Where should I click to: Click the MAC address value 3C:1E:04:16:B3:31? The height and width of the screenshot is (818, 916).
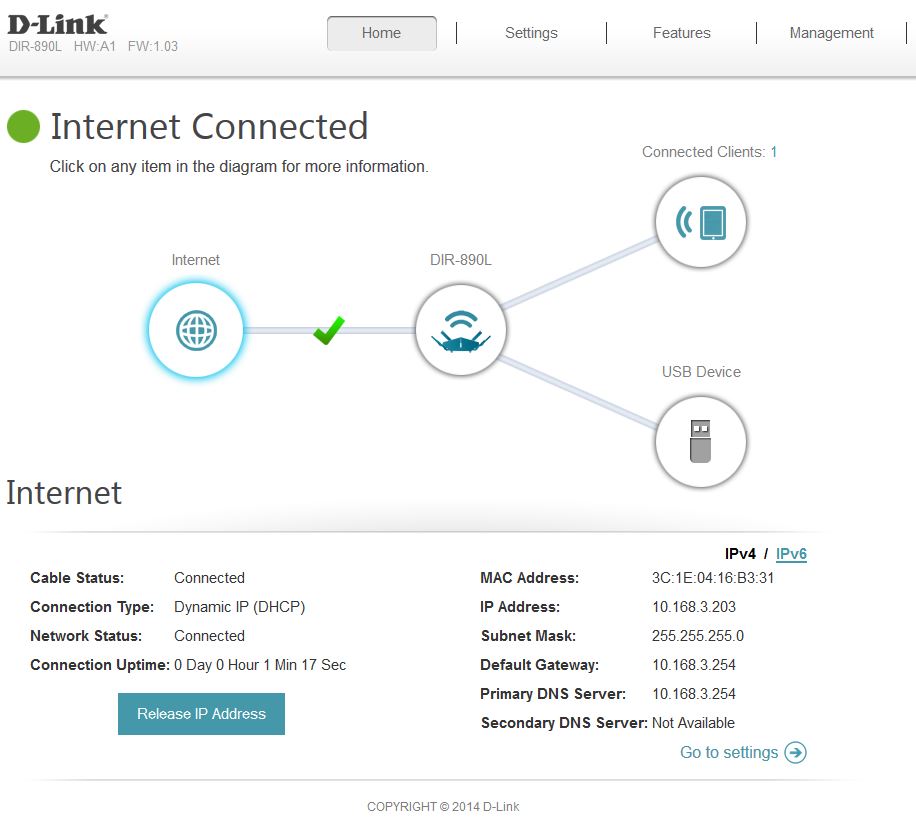(713, 578)
